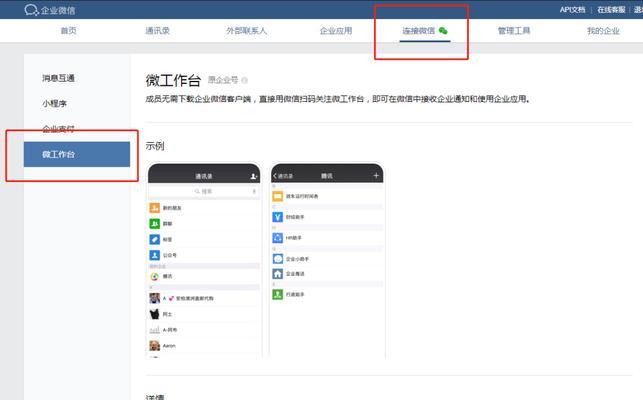Click the 在线客服 link
Viewport: 643px width, 400px height.
pos(611,10)
